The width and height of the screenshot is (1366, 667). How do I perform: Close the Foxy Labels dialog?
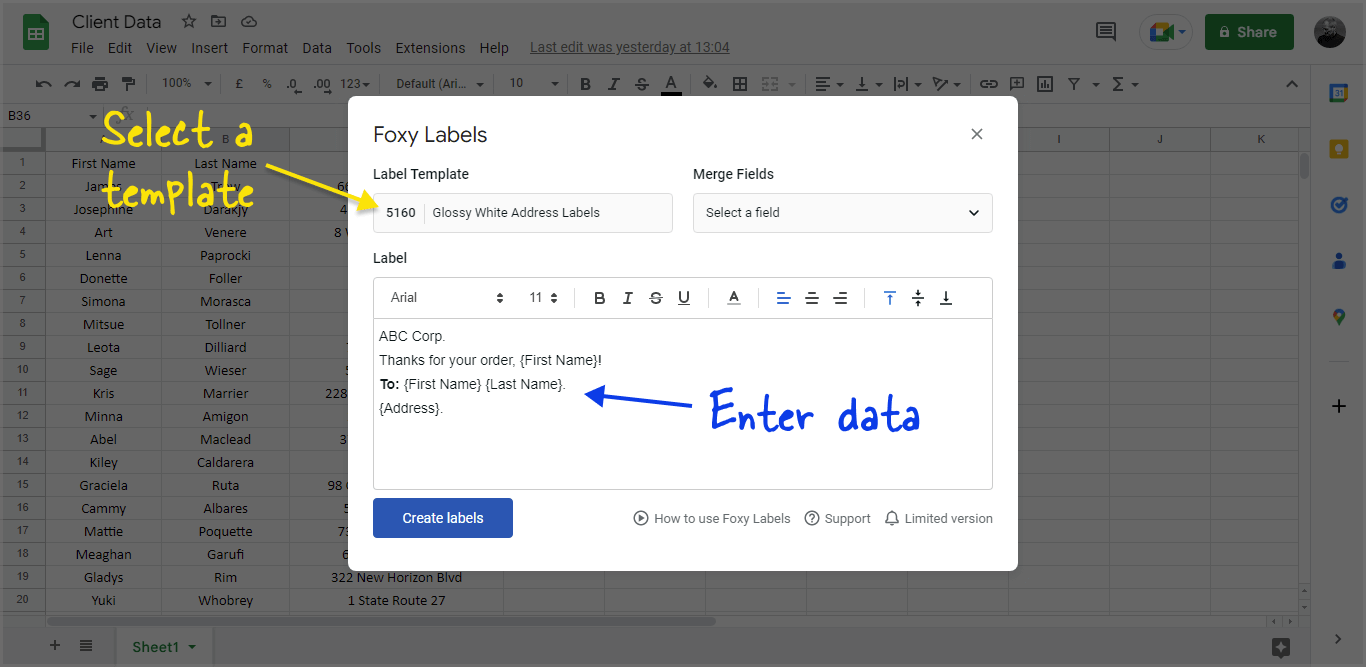[x=977, y=134]
